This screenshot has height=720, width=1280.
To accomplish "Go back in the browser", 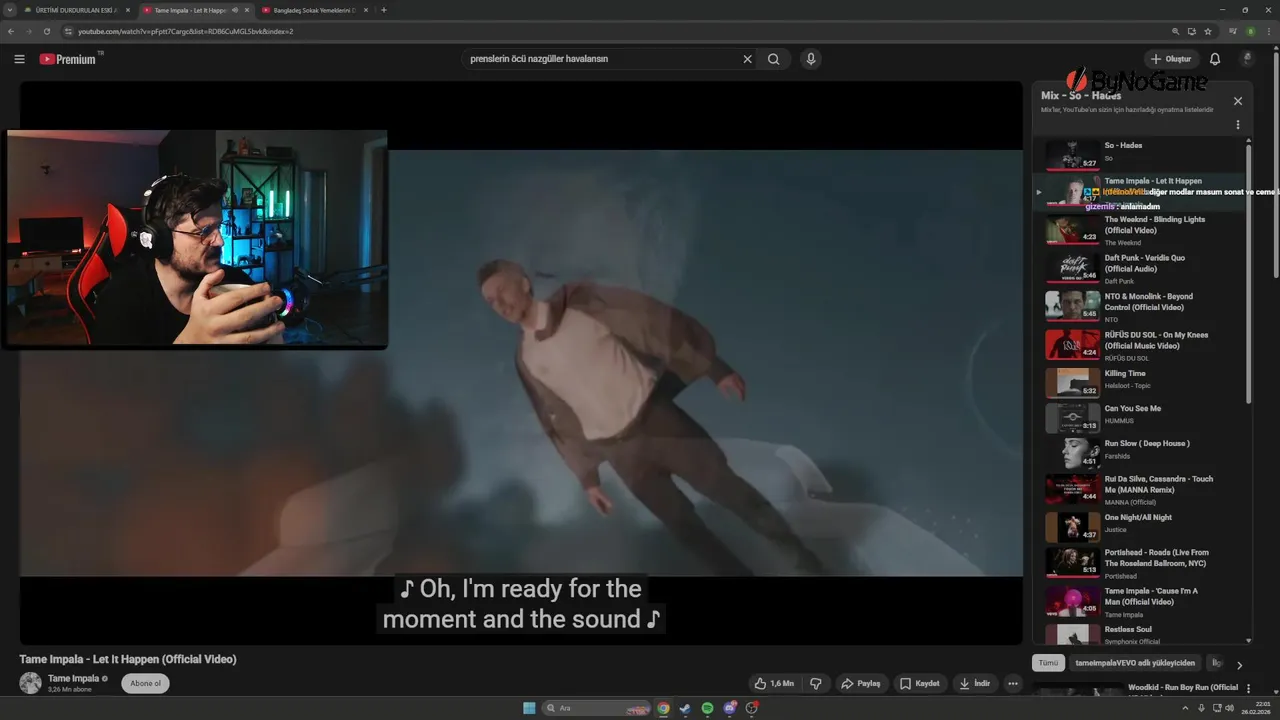I will (x=11, y=31).
